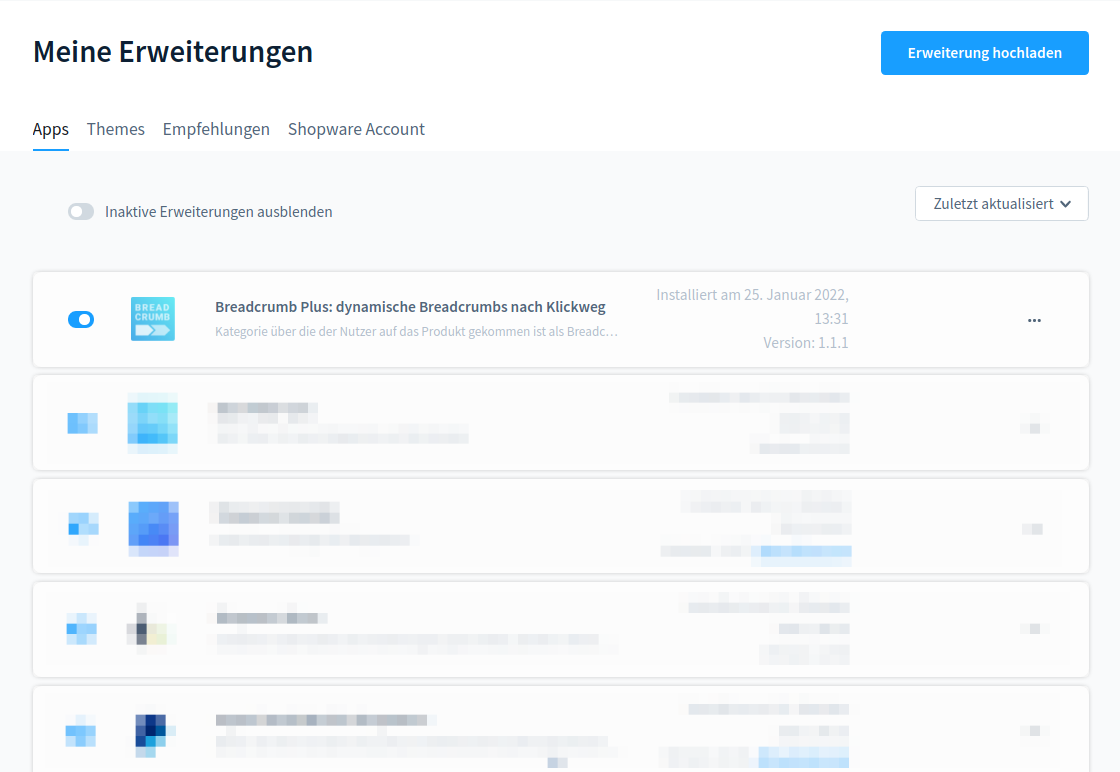
Task: Toggle the second extension's activation switch
Action: click(82, 423)
